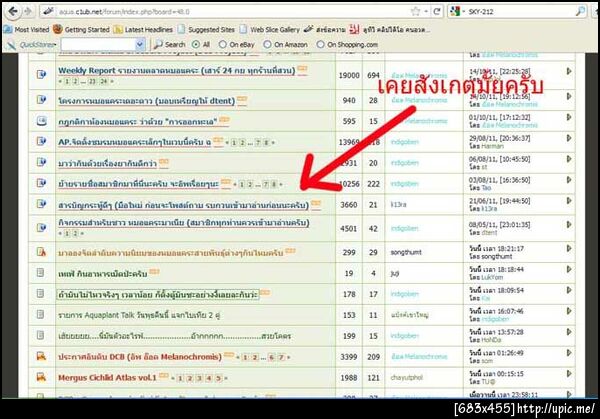Click the new-post badge after Mergus Cichlid Atlas
This screenshot has width=600, height=419.
(x=164, y=376)
